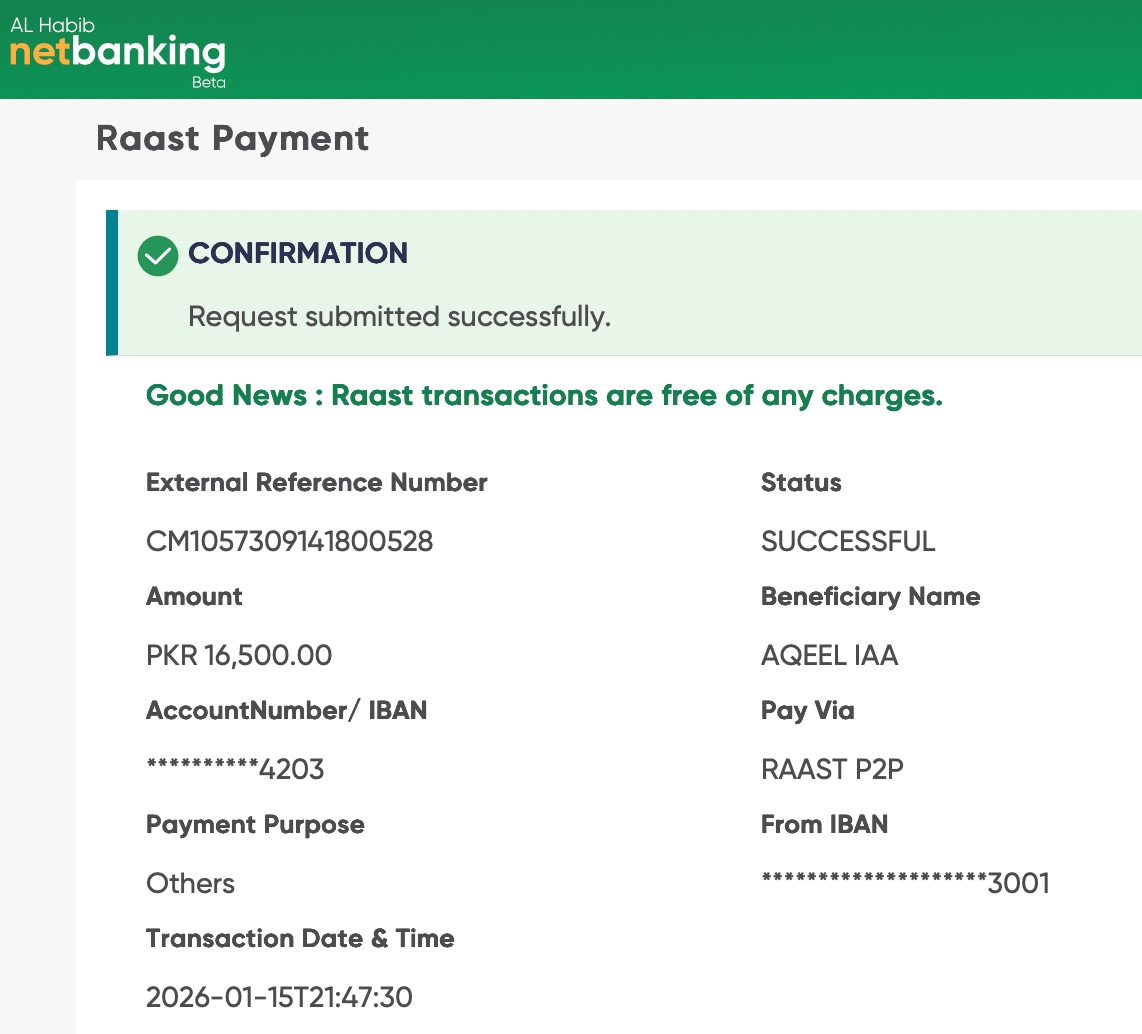Click the 'Others' payment purpose value
The height and width of the screenshot is (1034, 1142).
(190, 884)
